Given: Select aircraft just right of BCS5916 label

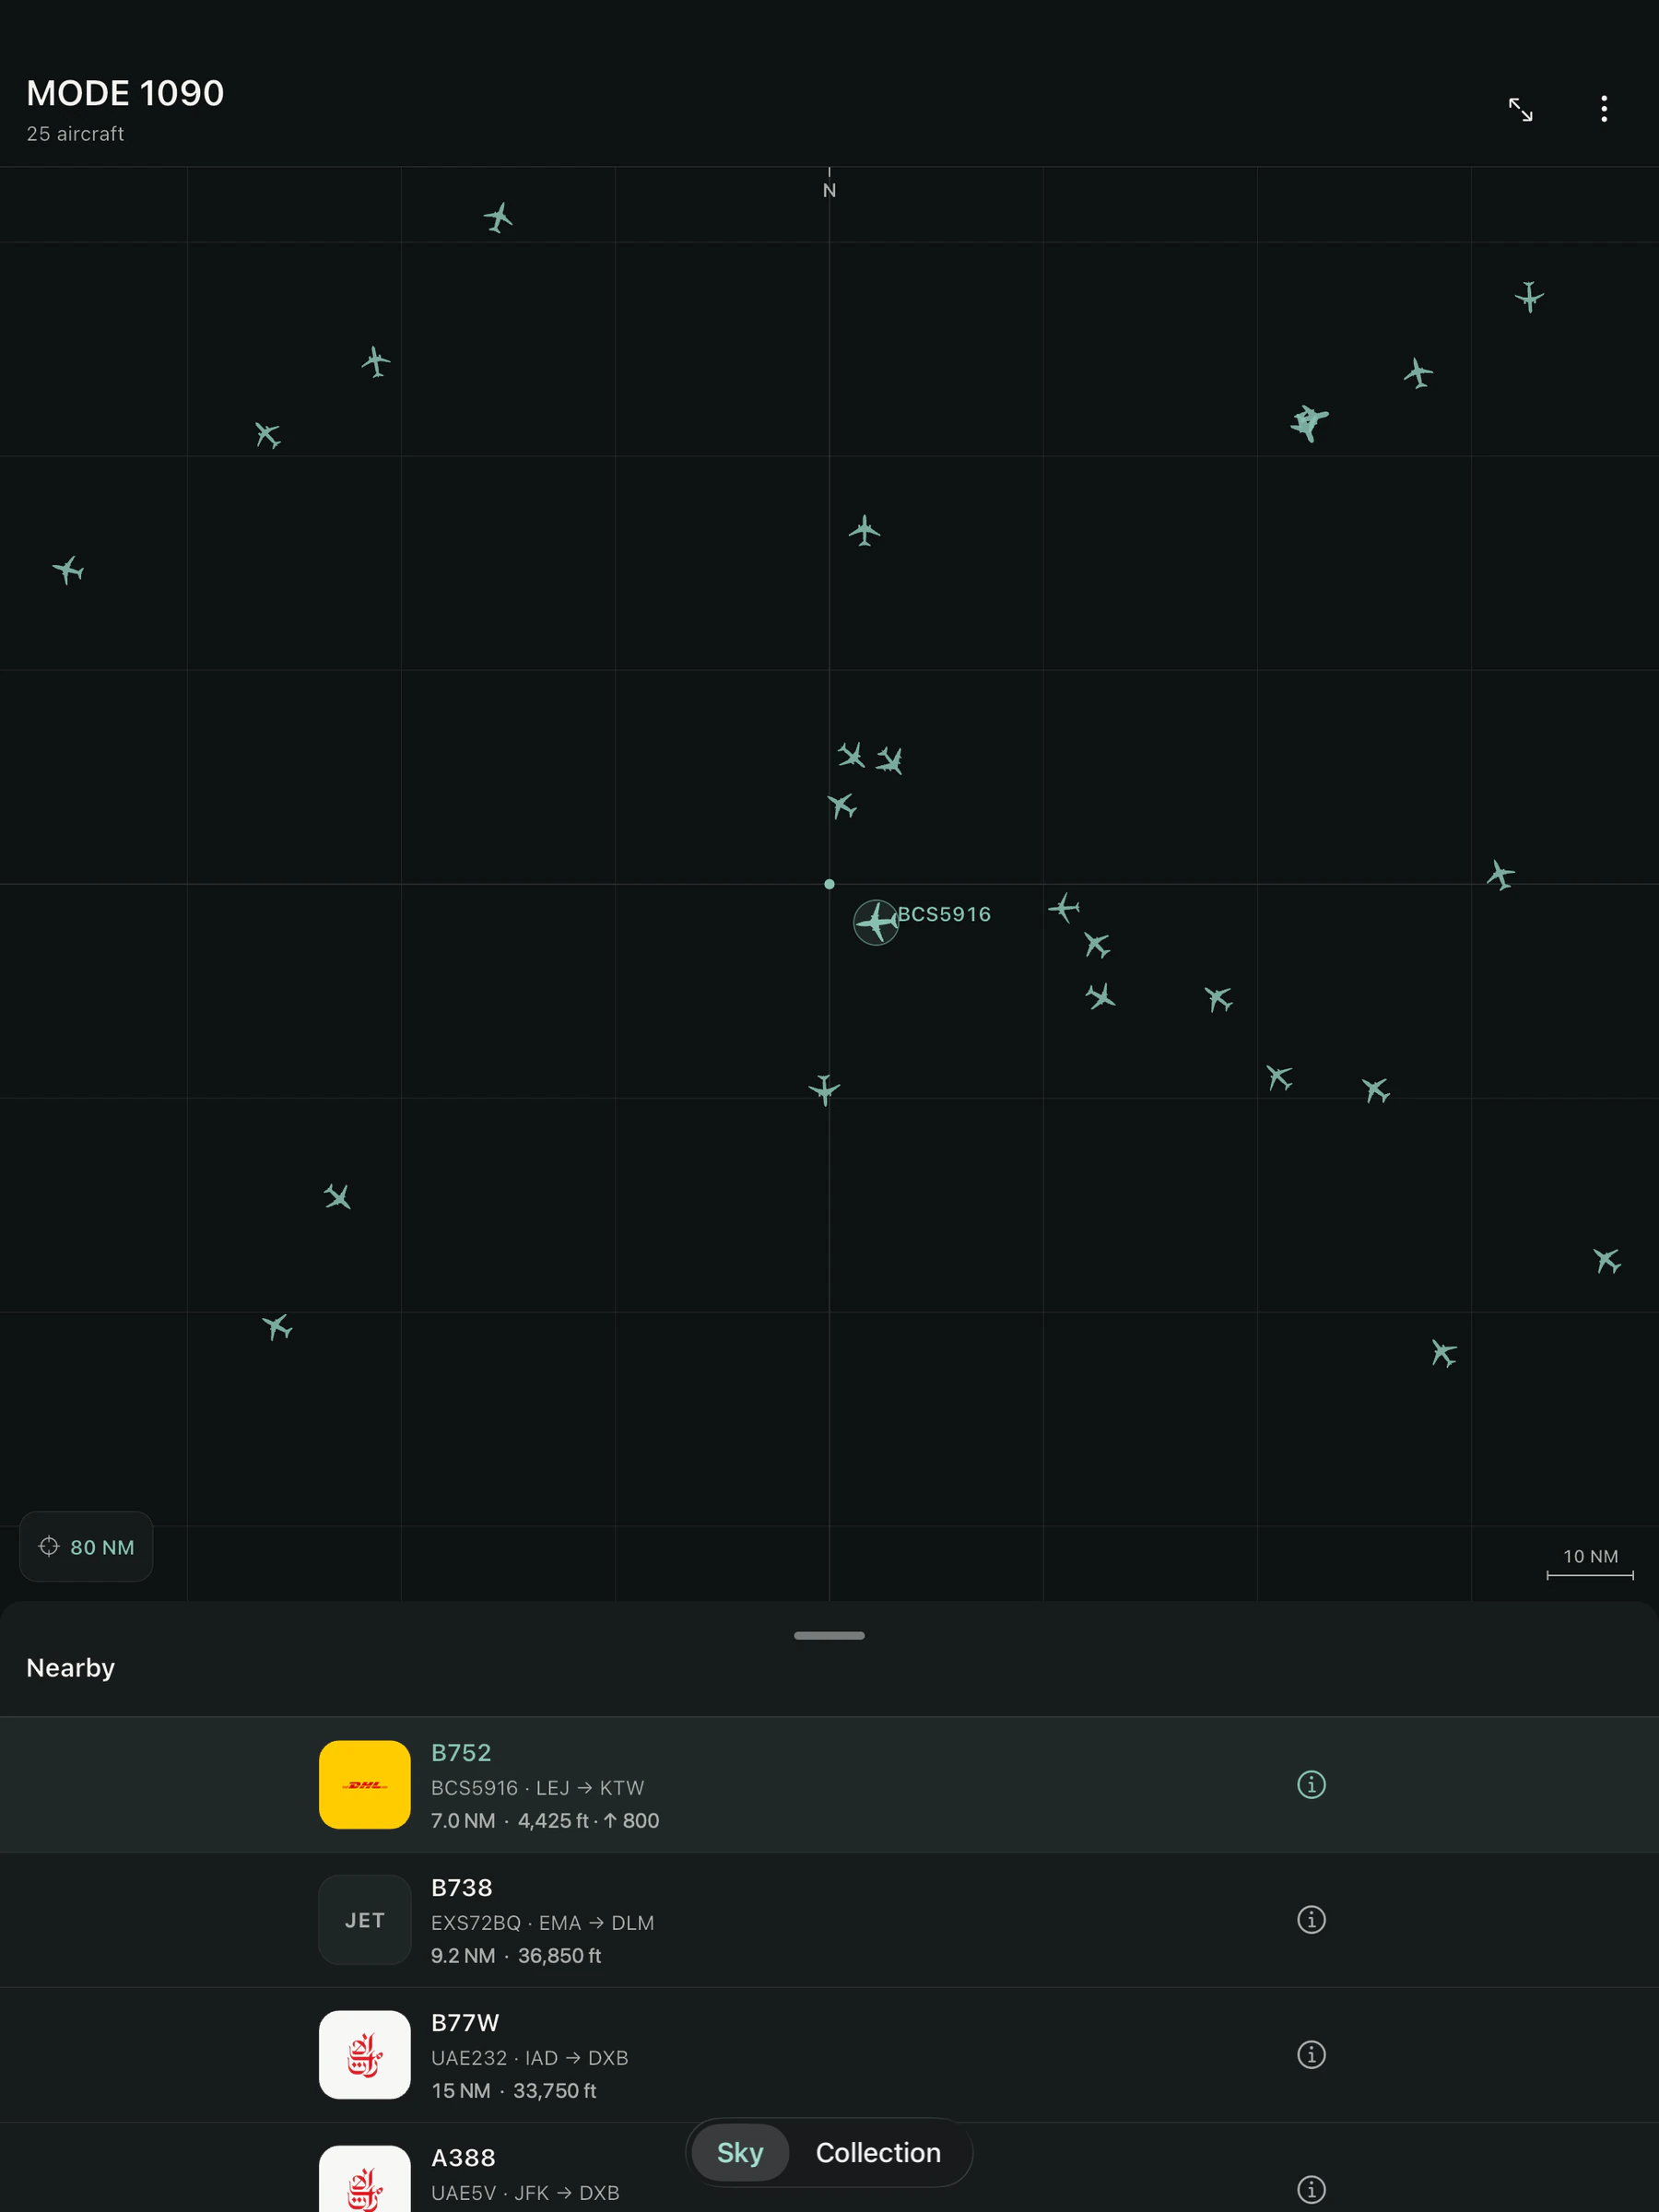Looking at the screenshot, I should point(1063,908).
